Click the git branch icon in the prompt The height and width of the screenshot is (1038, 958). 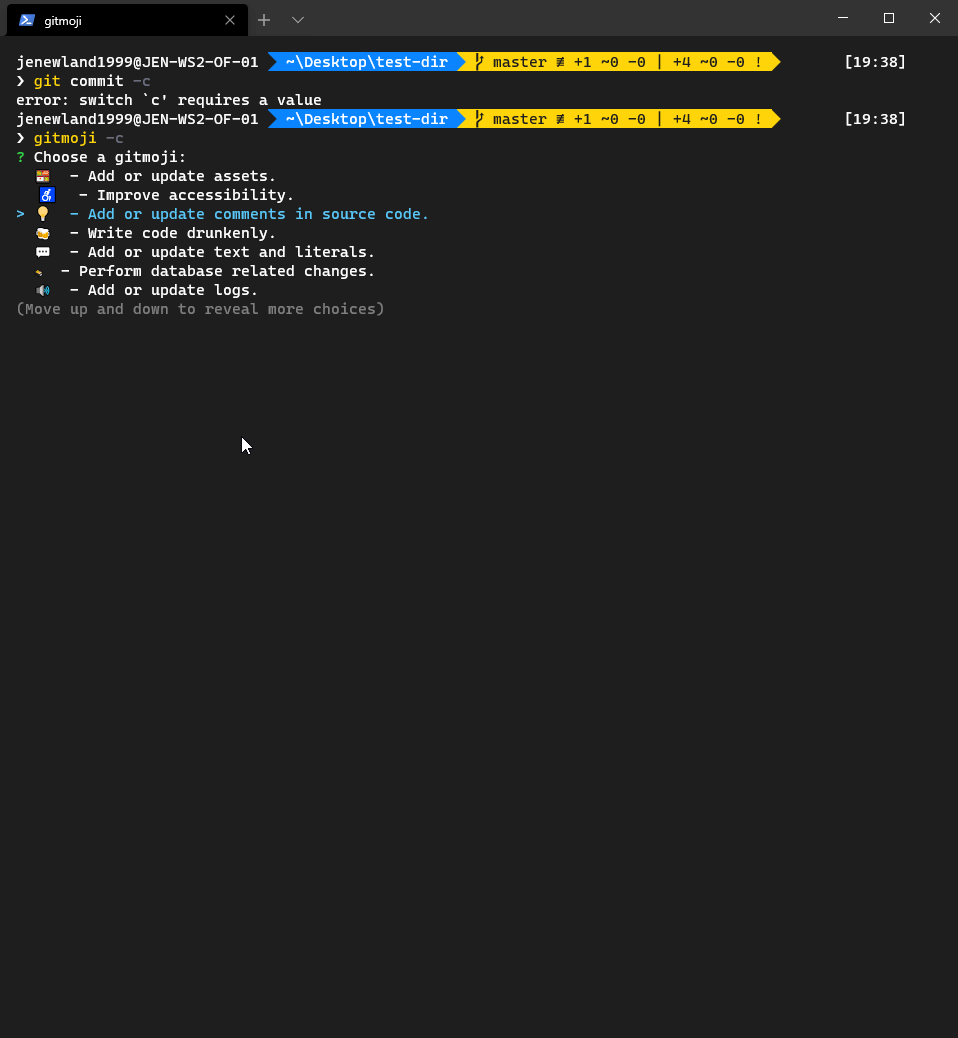click(479, 119)
